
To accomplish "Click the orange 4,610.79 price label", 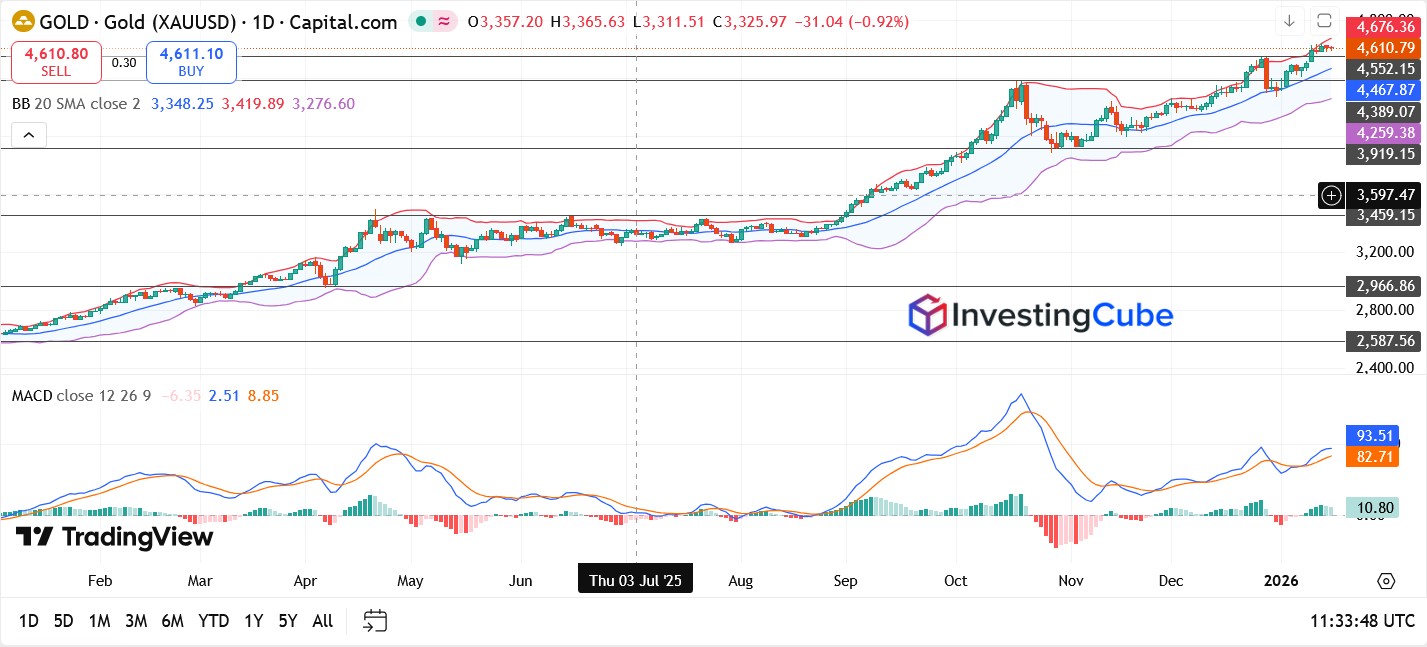I will tap(1384, 47).
